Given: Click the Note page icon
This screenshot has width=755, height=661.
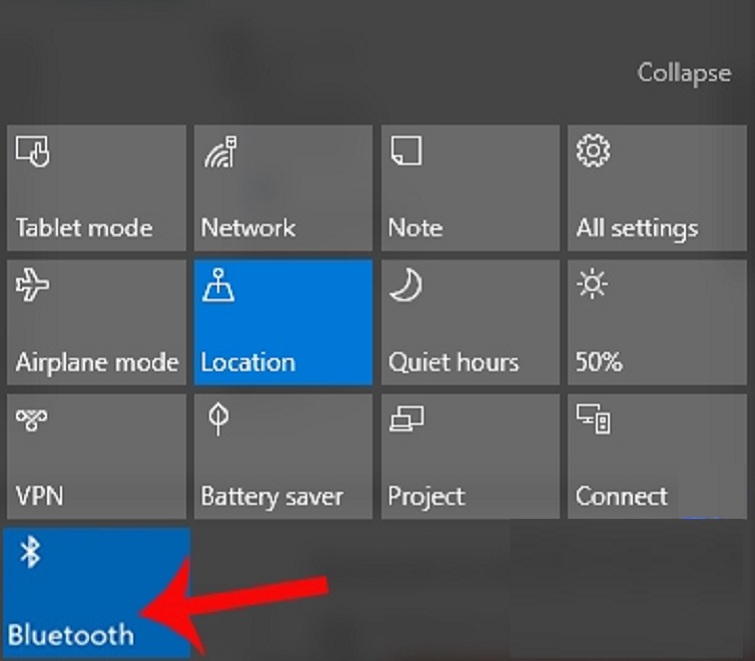Looking at the screenshot, I should [406, 152].
